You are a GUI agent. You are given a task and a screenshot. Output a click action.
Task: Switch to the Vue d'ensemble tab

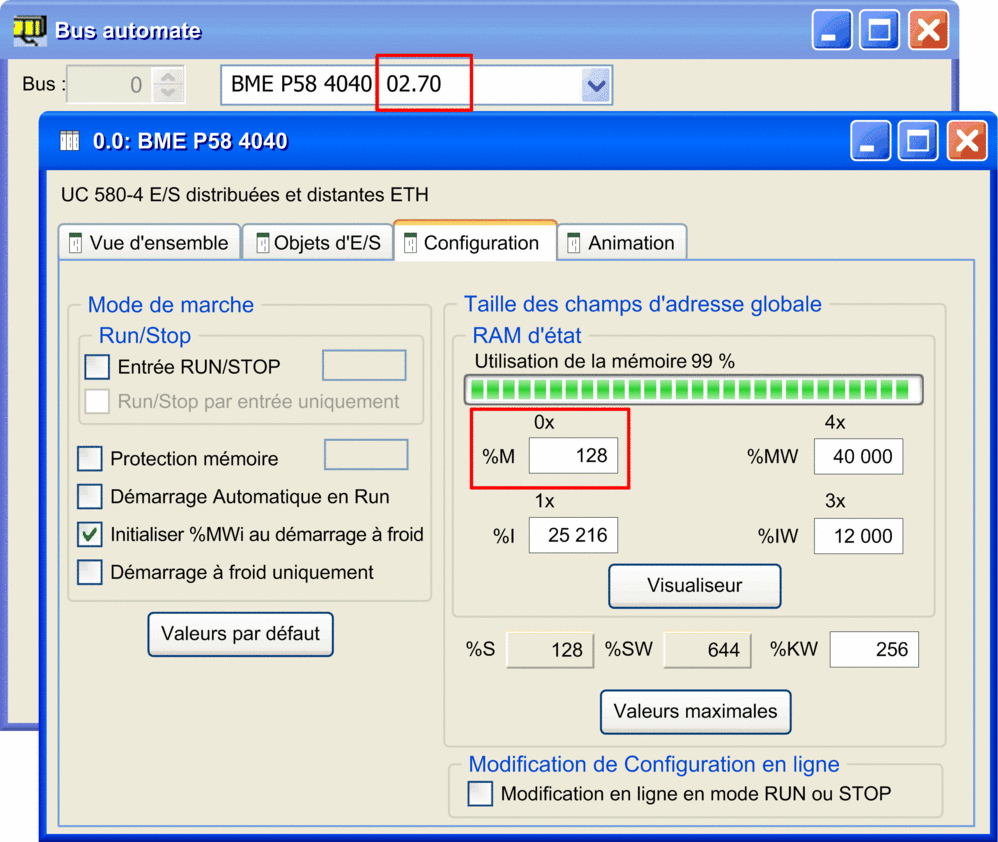(149, 242)
